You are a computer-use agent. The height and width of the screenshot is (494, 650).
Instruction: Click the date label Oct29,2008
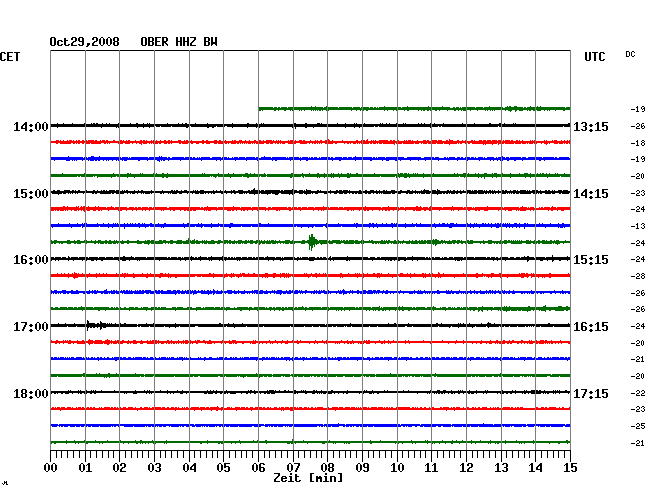(84, 42)
